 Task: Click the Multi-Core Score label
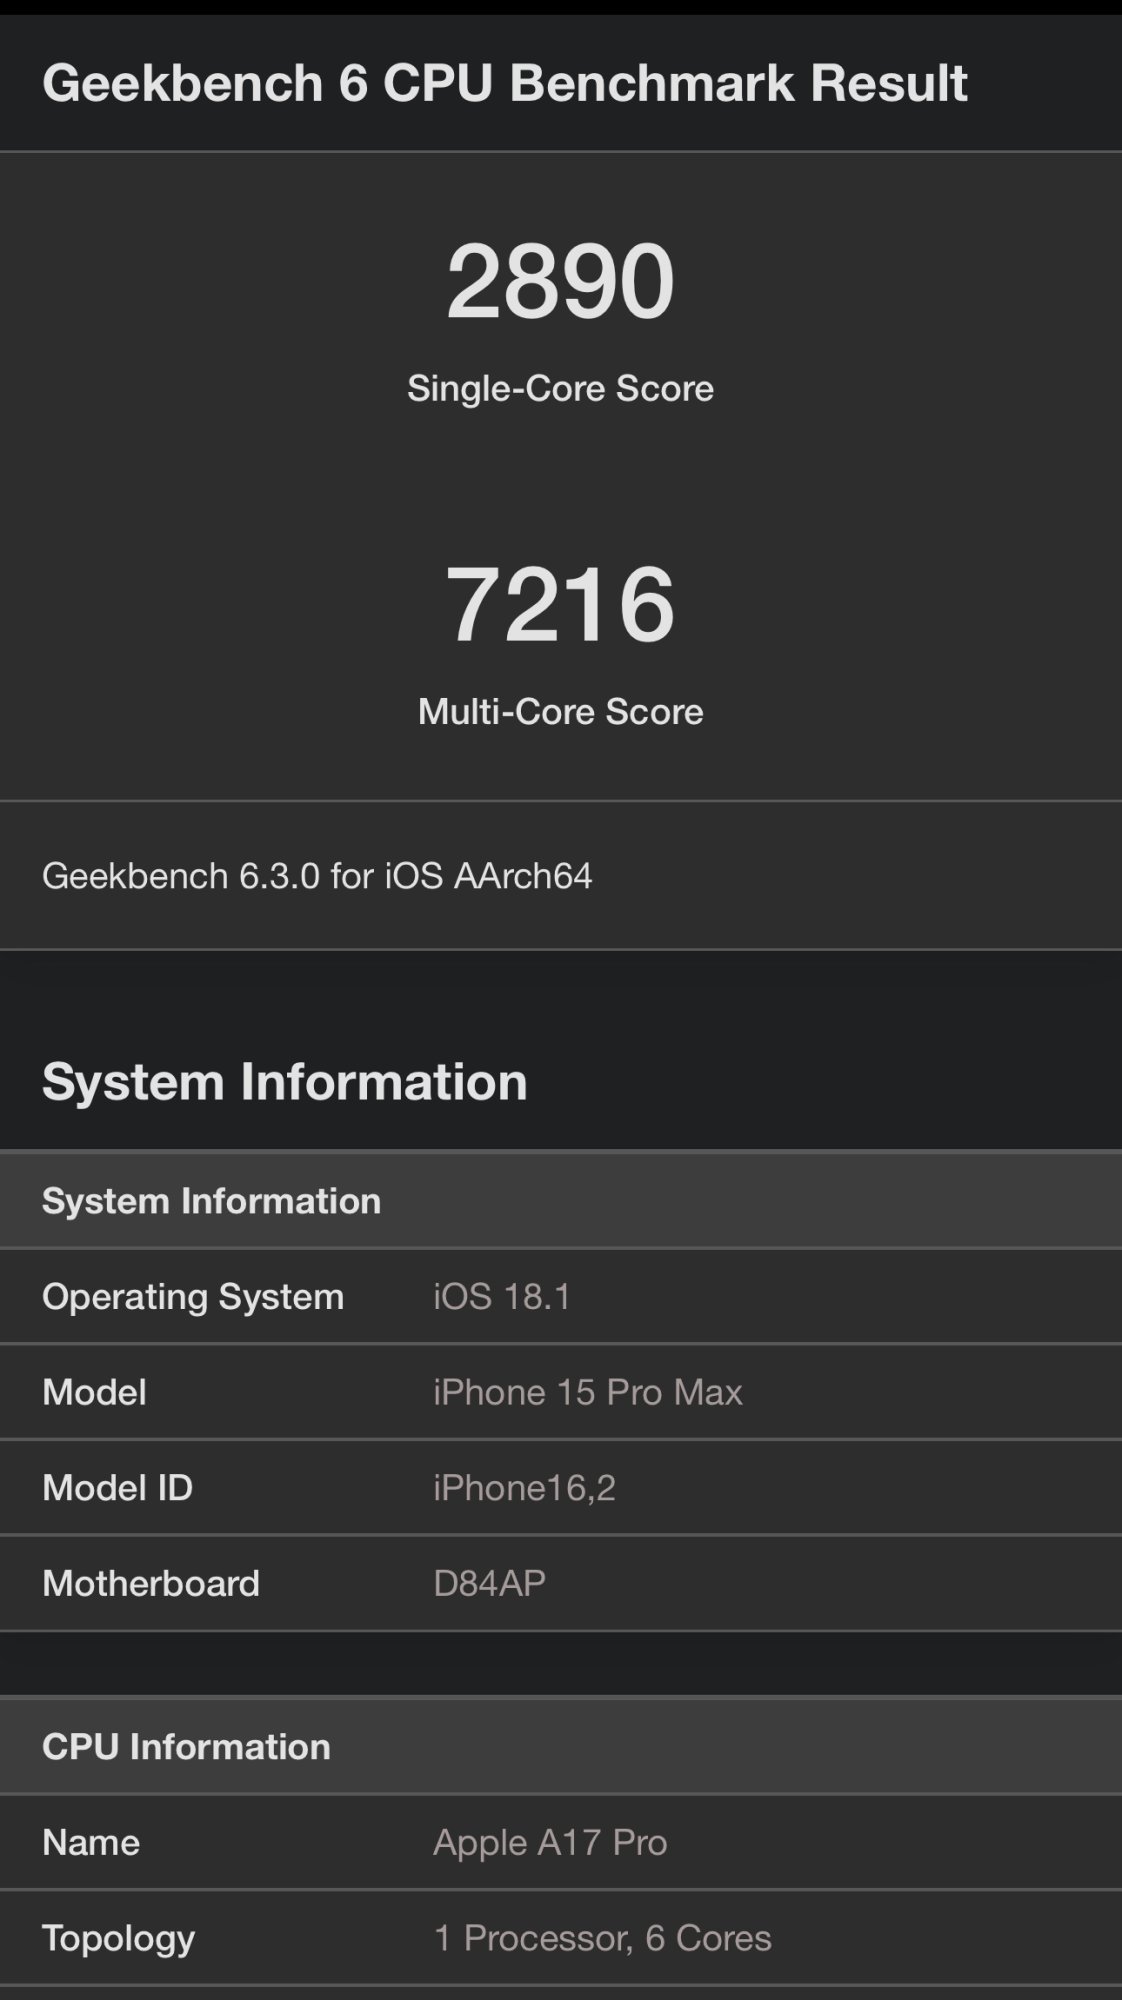coord(560,711)
